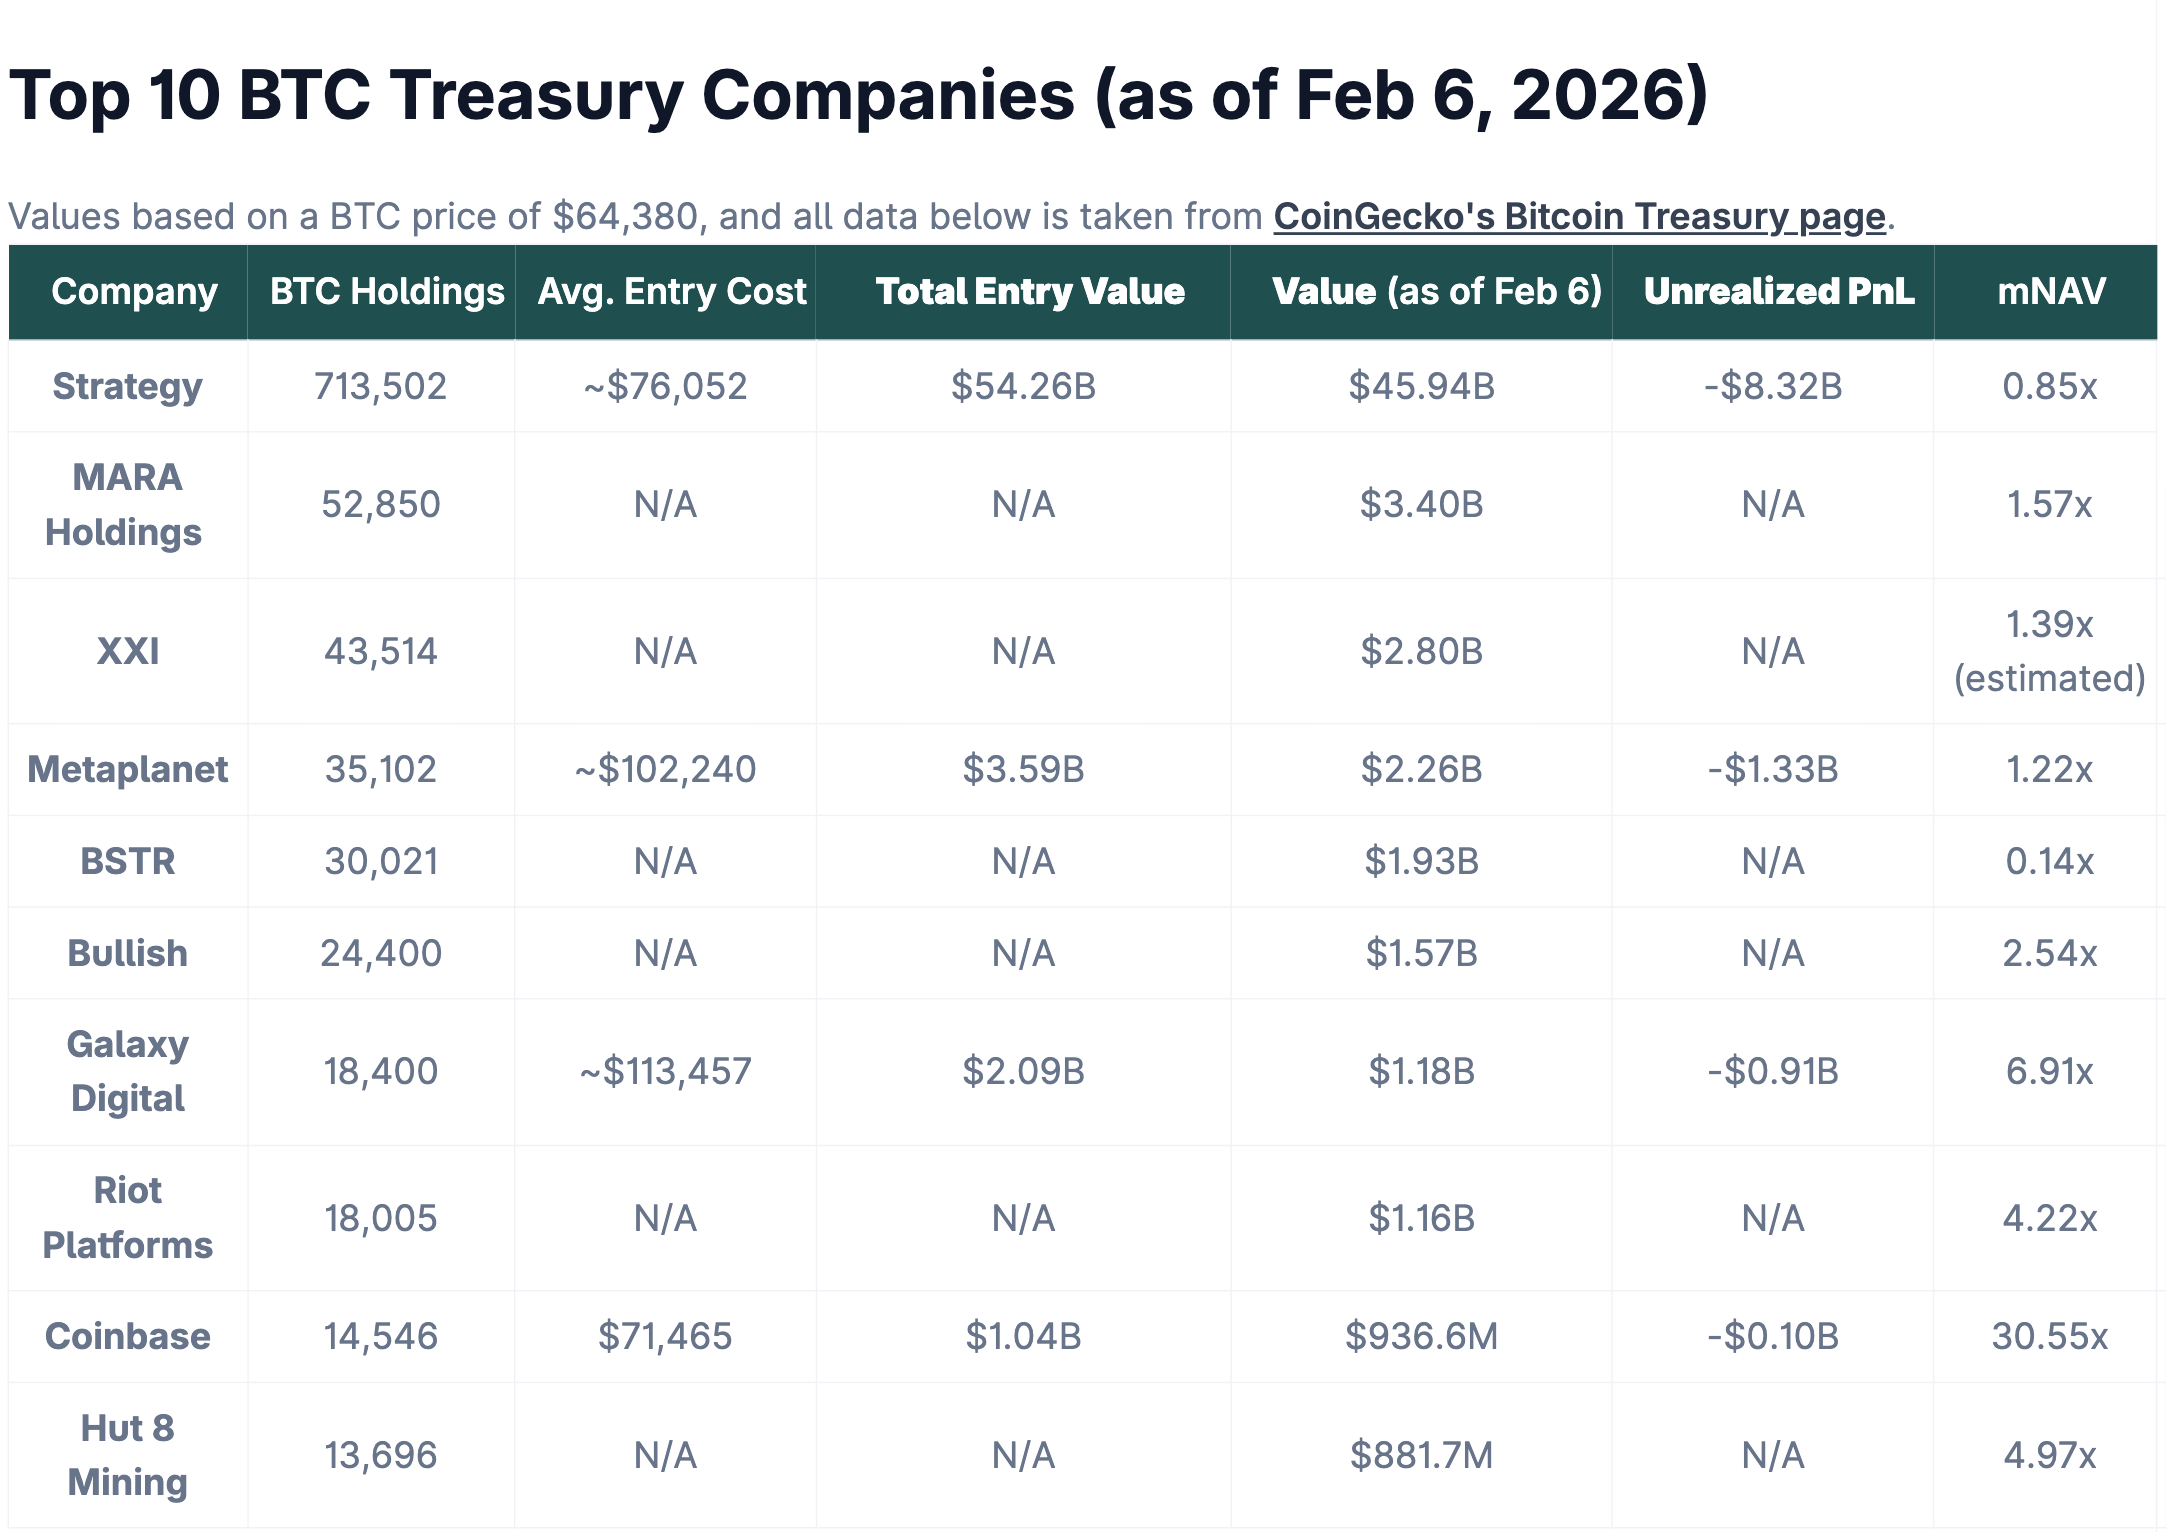2166x1532 pixels.
Task: Select Coinbase's 30.55x mNAV value
Action: click(x=2049, y=1337)
